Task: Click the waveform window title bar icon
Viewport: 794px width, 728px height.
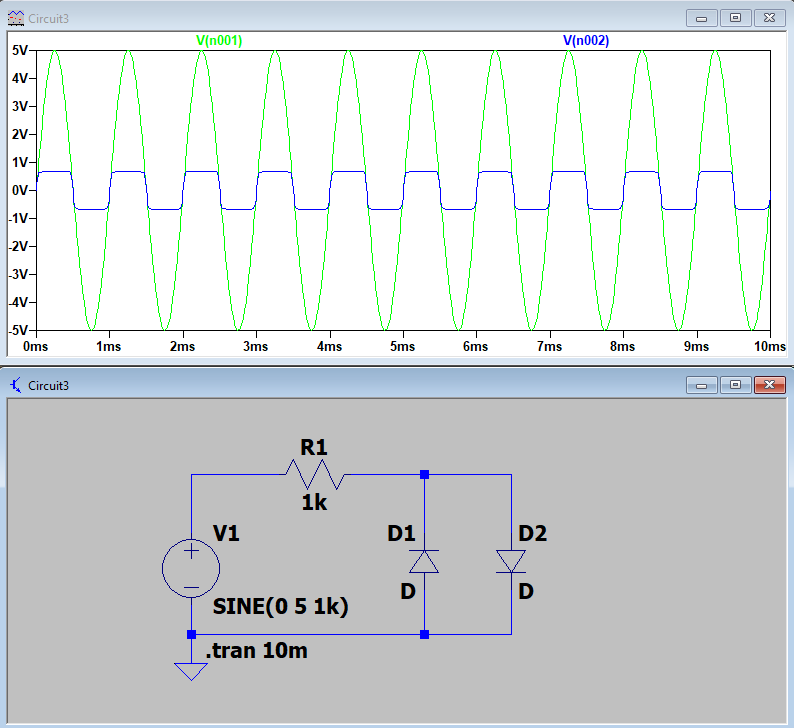Action: pos(15,18)
